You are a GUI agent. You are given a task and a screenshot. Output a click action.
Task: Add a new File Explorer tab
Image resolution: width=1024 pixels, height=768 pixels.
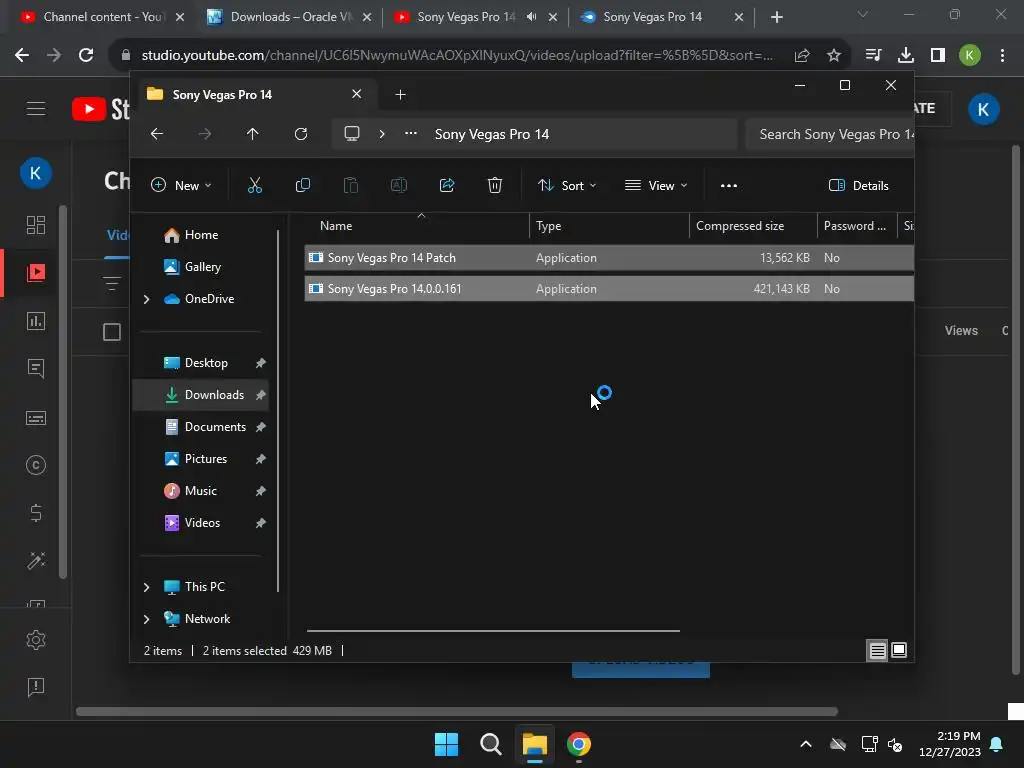(x=400, y=95)
